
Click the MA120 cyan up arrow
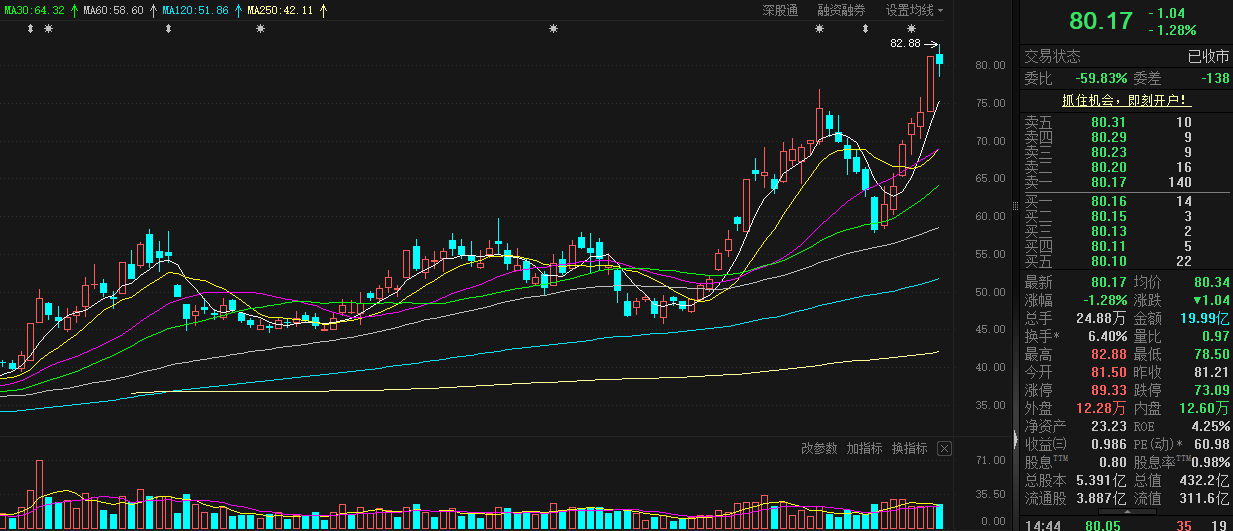[x=237, y=10]
